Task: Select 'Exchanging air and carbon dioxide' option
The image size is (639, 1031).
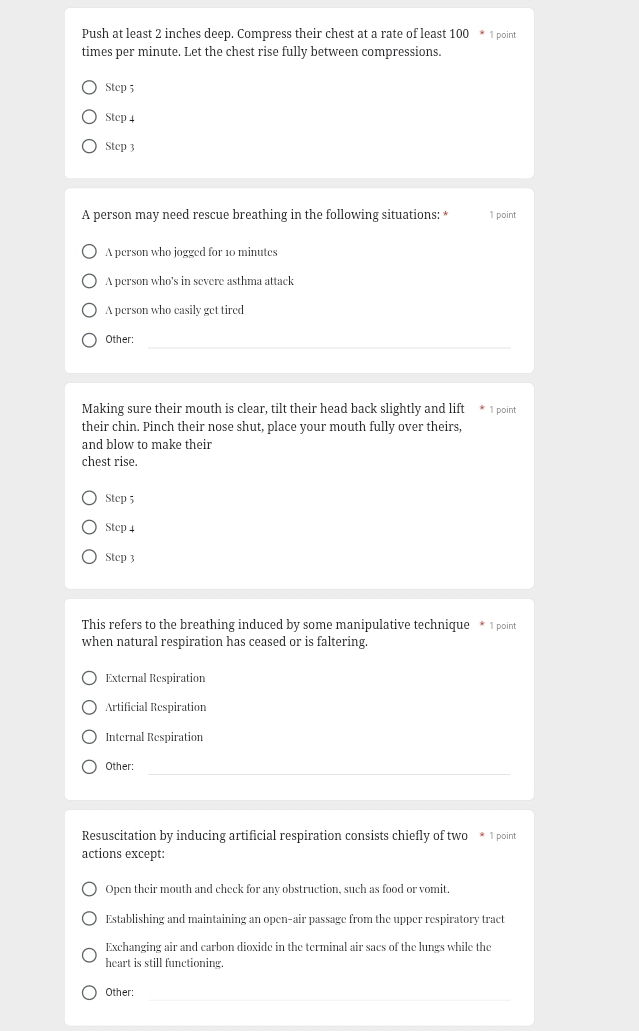Action: [89, 955]
